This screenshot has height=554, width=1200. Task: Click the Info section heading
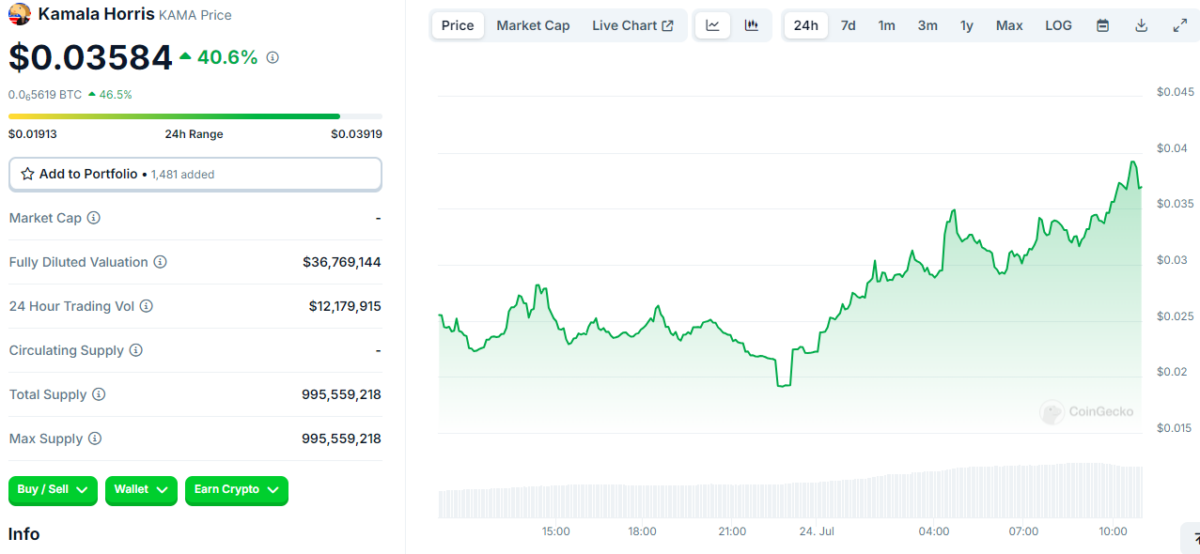(x=24, y=534)
